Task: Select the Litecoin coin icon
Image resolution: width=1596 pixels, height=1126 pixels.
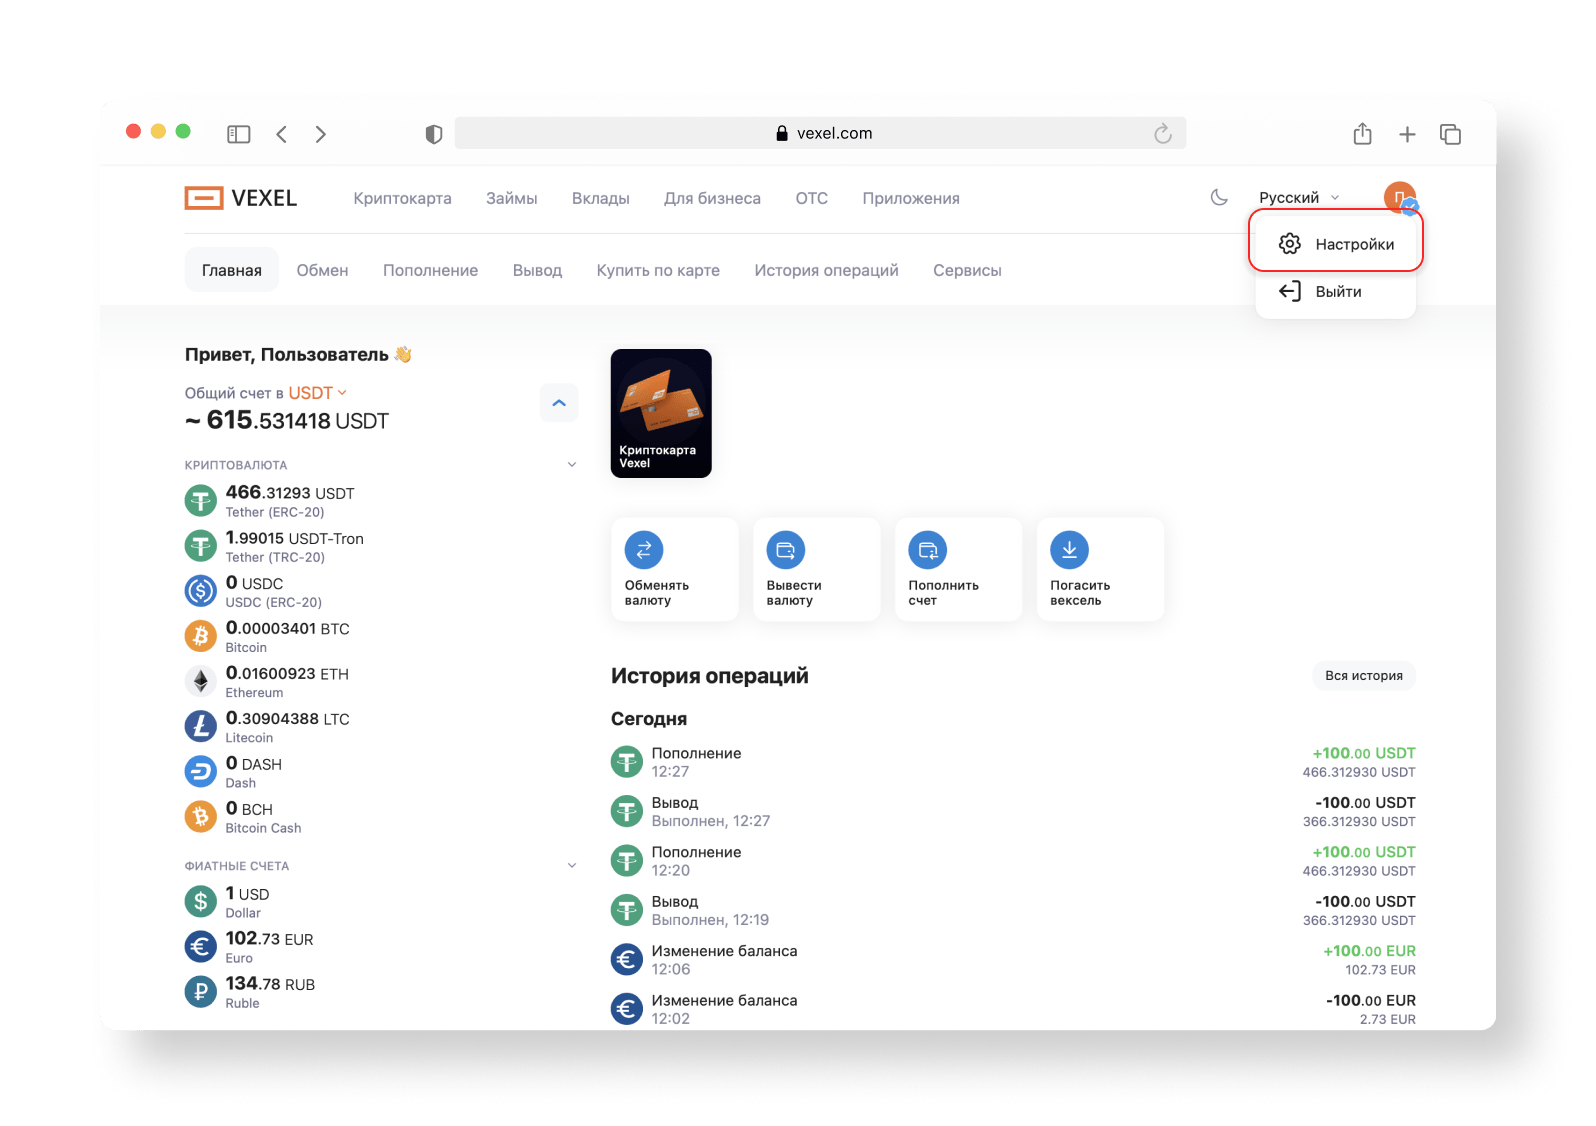Action: coord(201,726)
